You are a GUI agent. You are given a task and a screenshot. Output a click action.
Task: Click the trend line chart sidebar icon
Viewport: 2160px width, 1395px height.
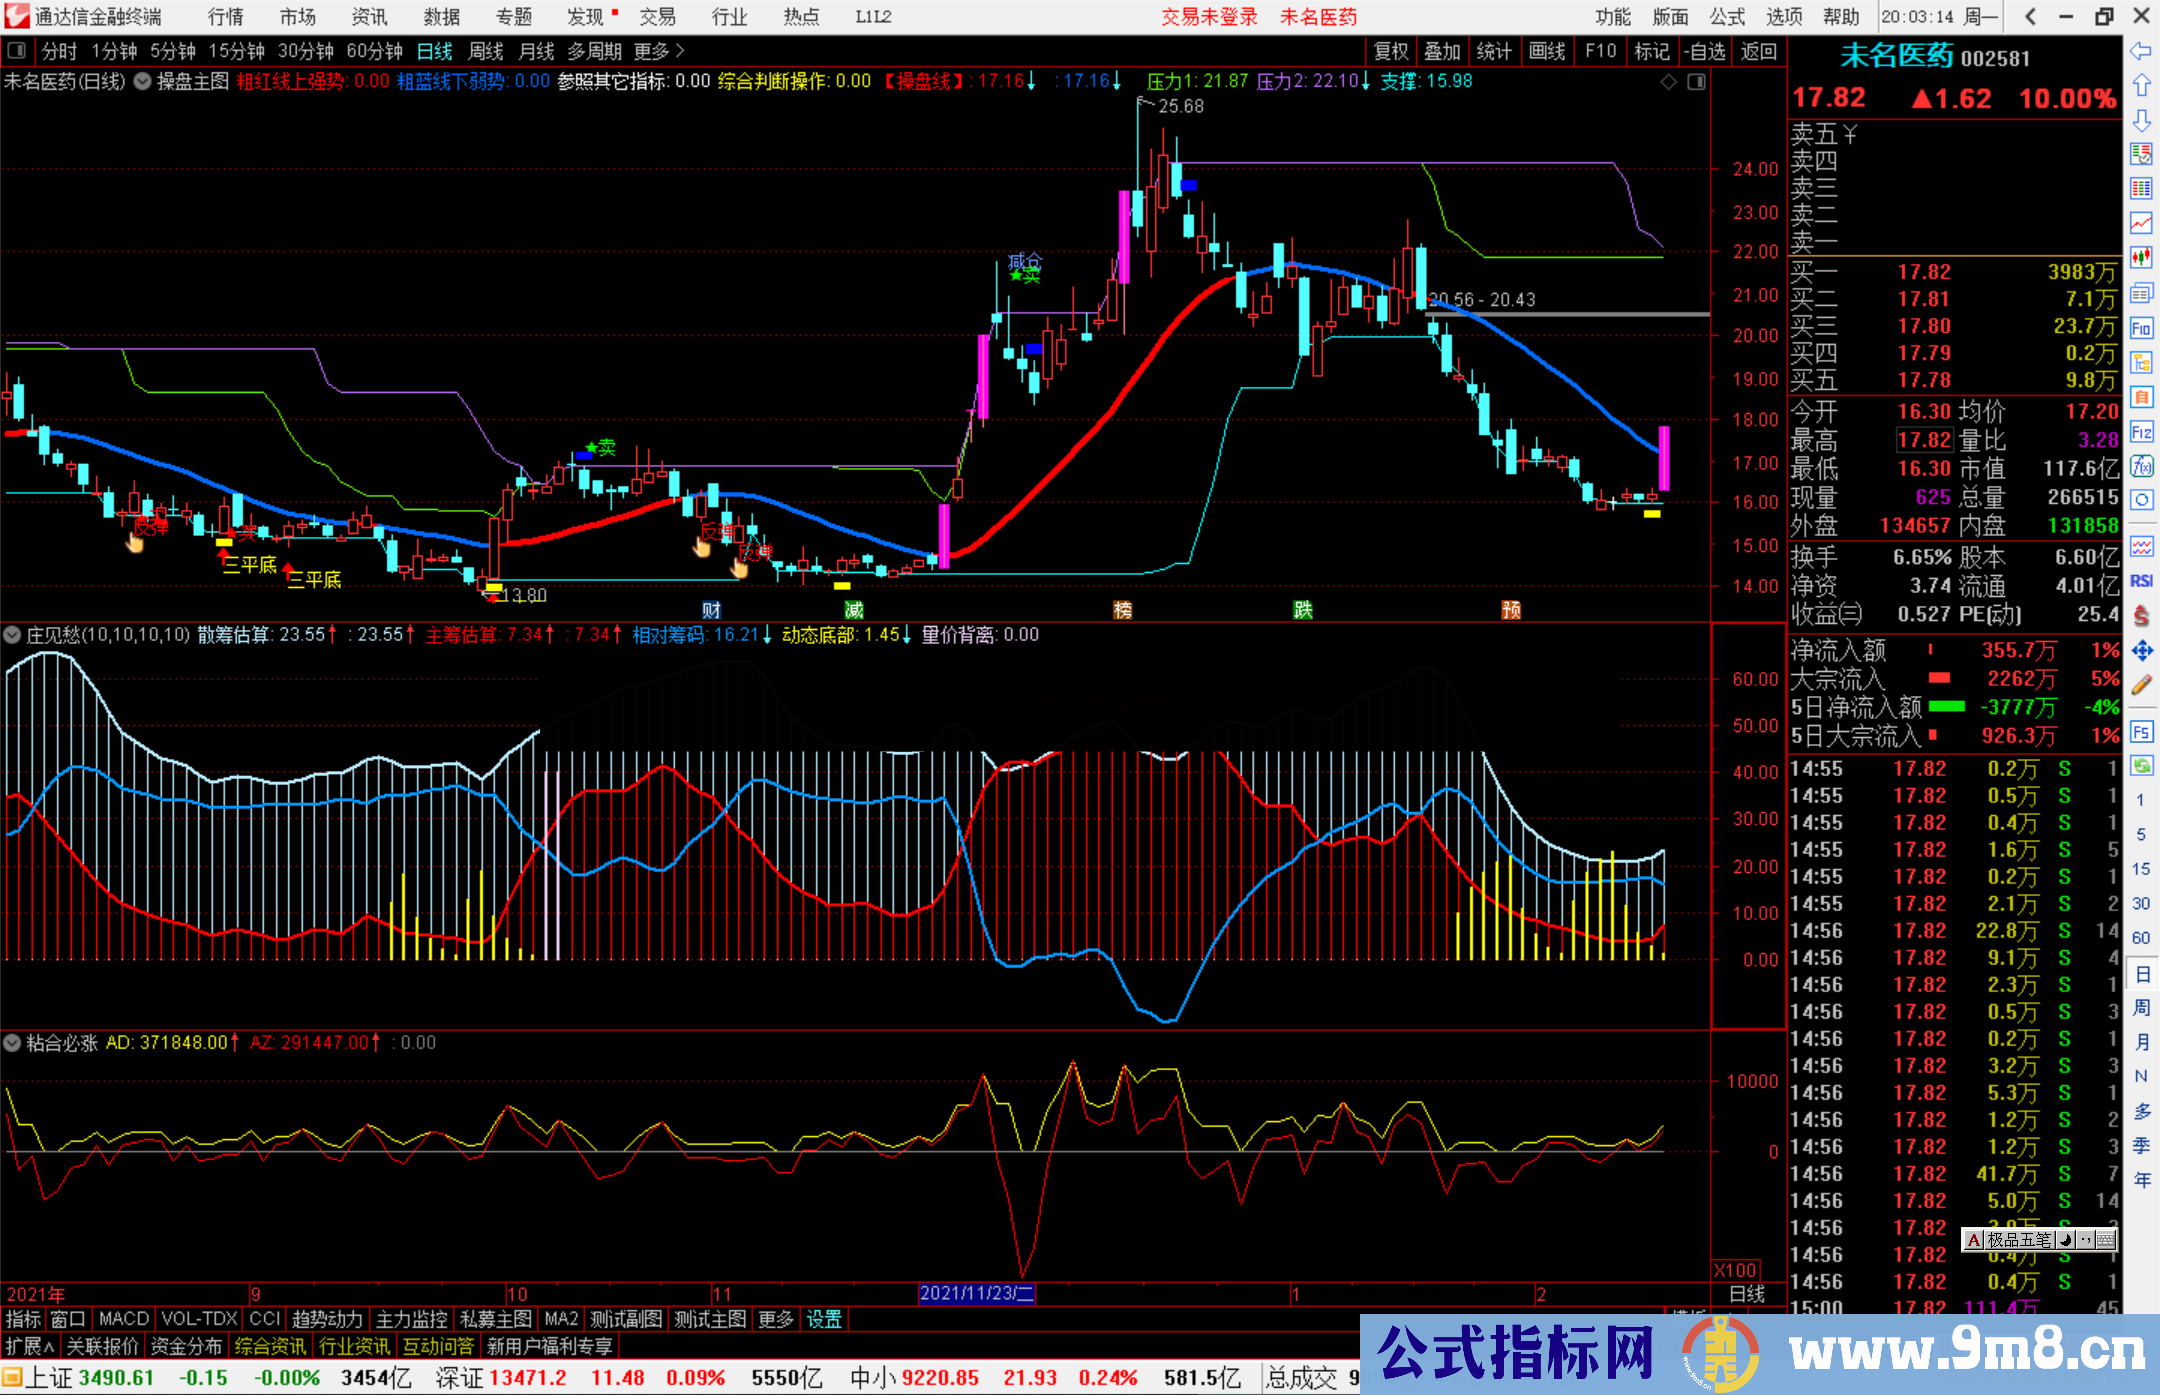pyautogui.click(x=2141, y=222)
